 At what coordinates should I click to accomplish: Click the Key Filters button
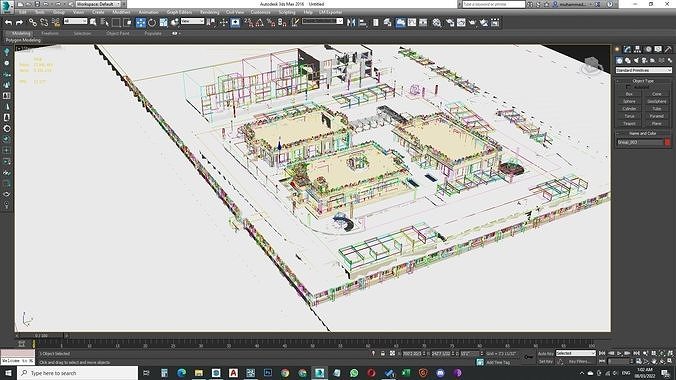tap(579, 361)
